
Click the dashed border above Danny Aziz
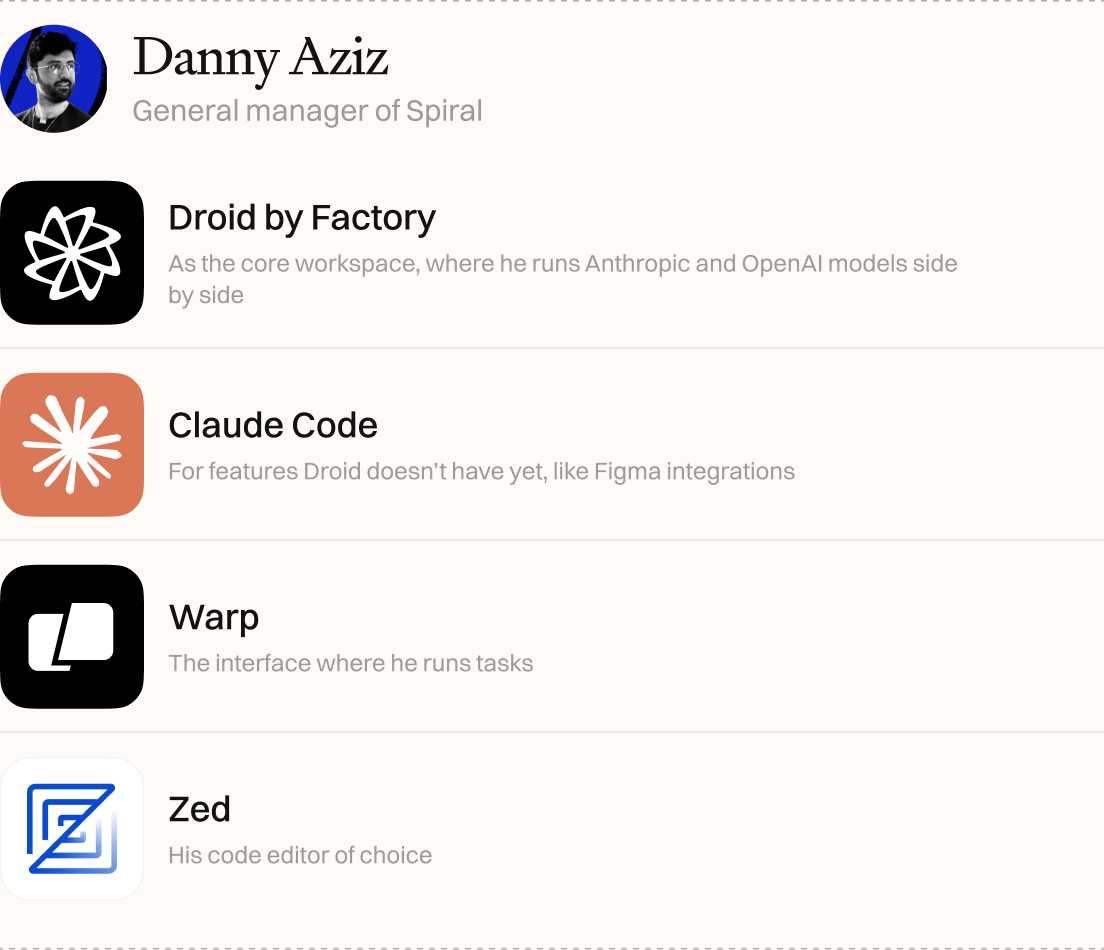(552, 1)
